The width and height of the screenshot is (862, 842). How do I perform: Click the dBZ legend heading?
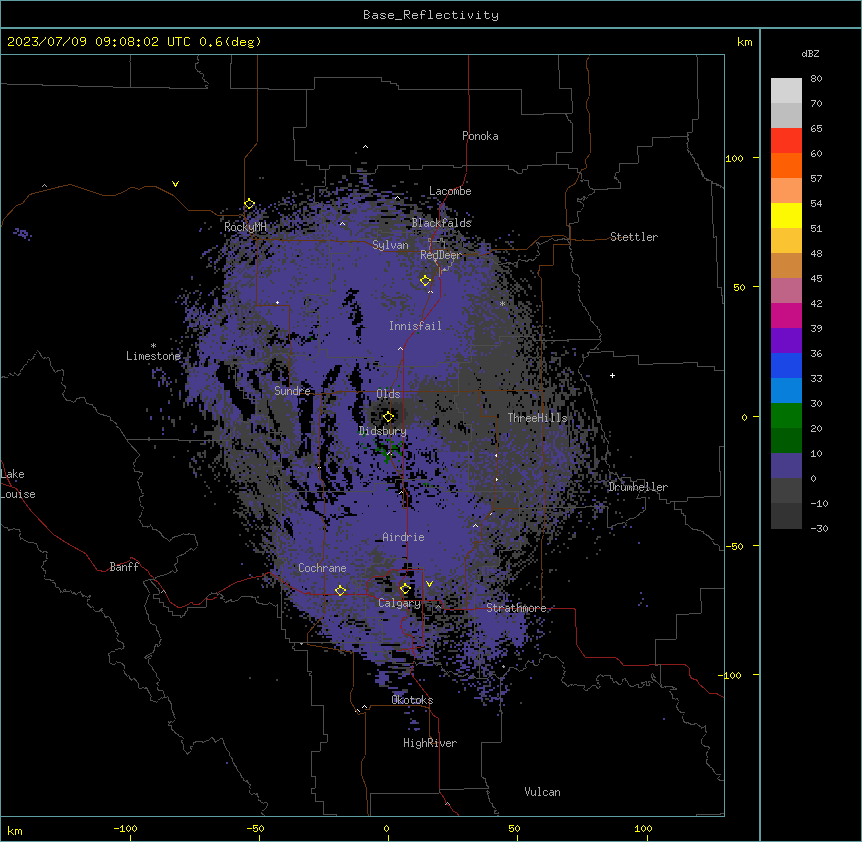810,54
